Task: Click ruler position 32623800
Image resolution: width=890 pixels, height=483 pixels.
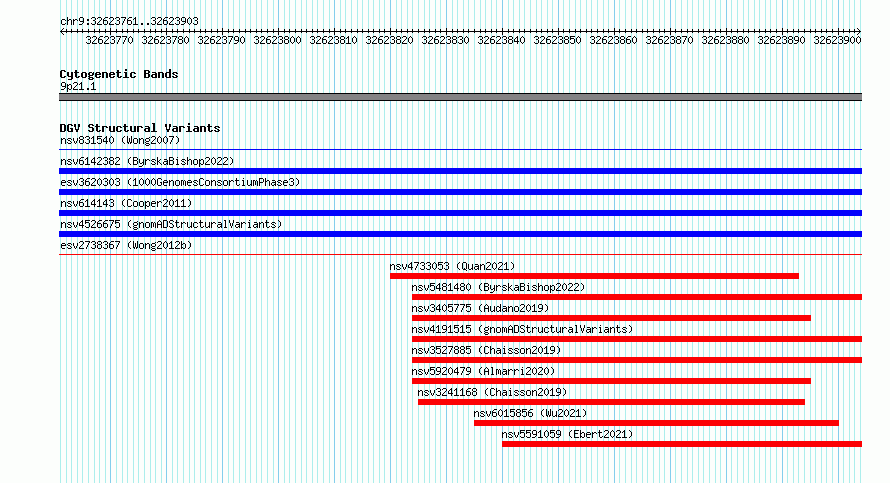Action: pyautogui.click(x=278, y=40)
